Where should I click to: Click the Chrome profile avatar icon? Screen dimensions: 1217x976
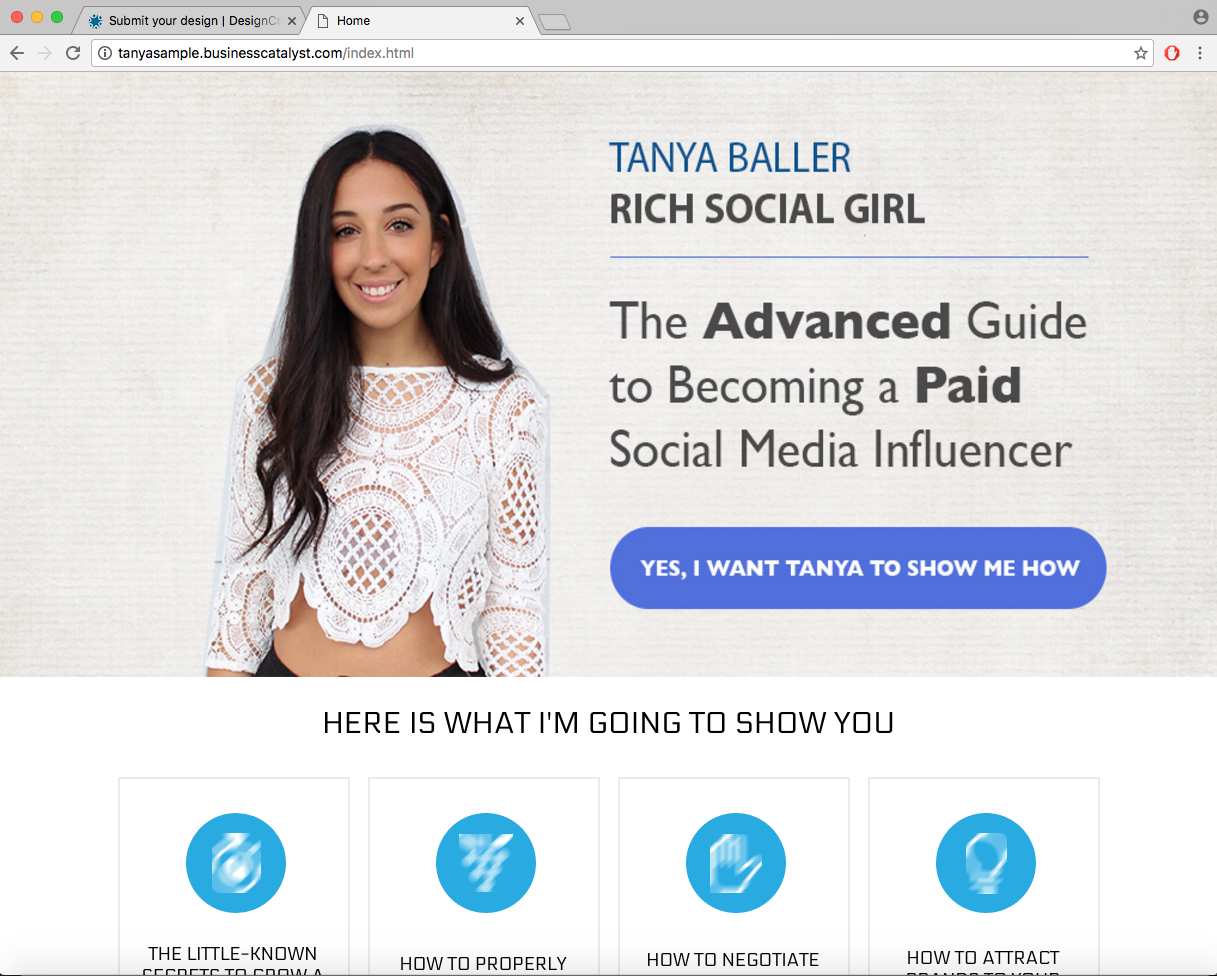pyautogui.click(x=1200, y=17)
